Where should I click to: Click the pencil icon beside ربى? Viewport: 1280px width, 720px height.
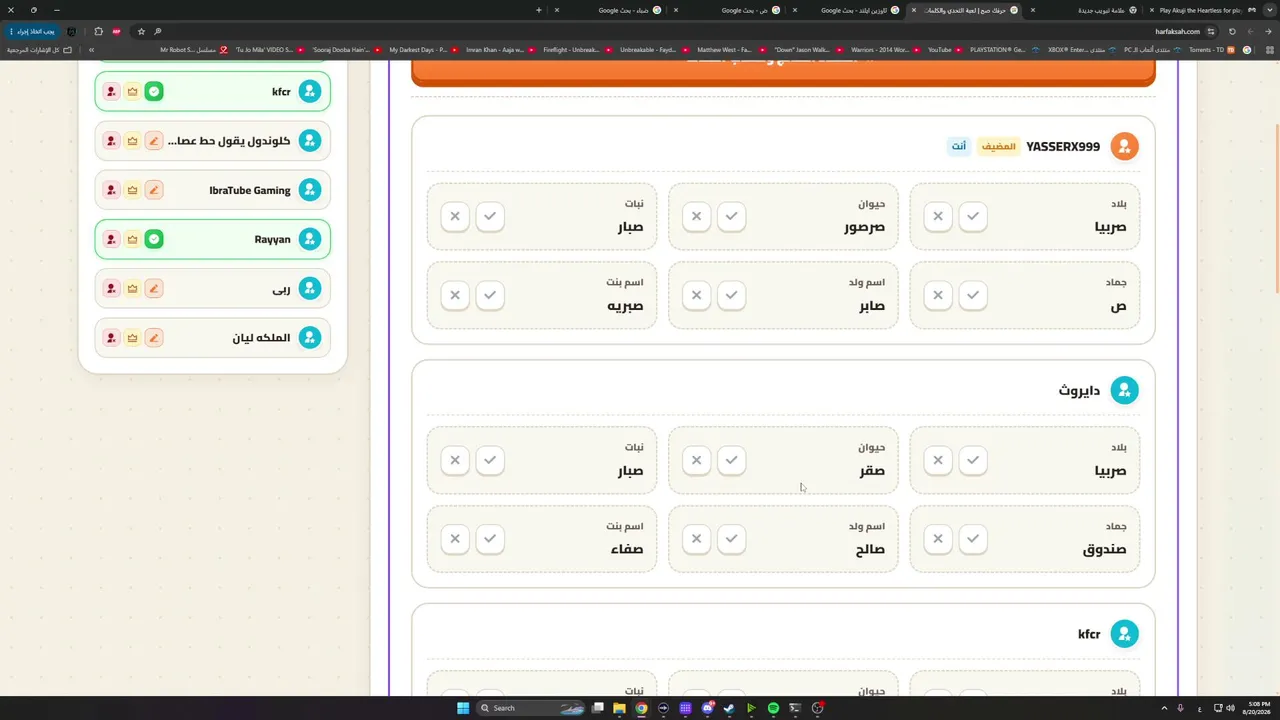(154, 288)
